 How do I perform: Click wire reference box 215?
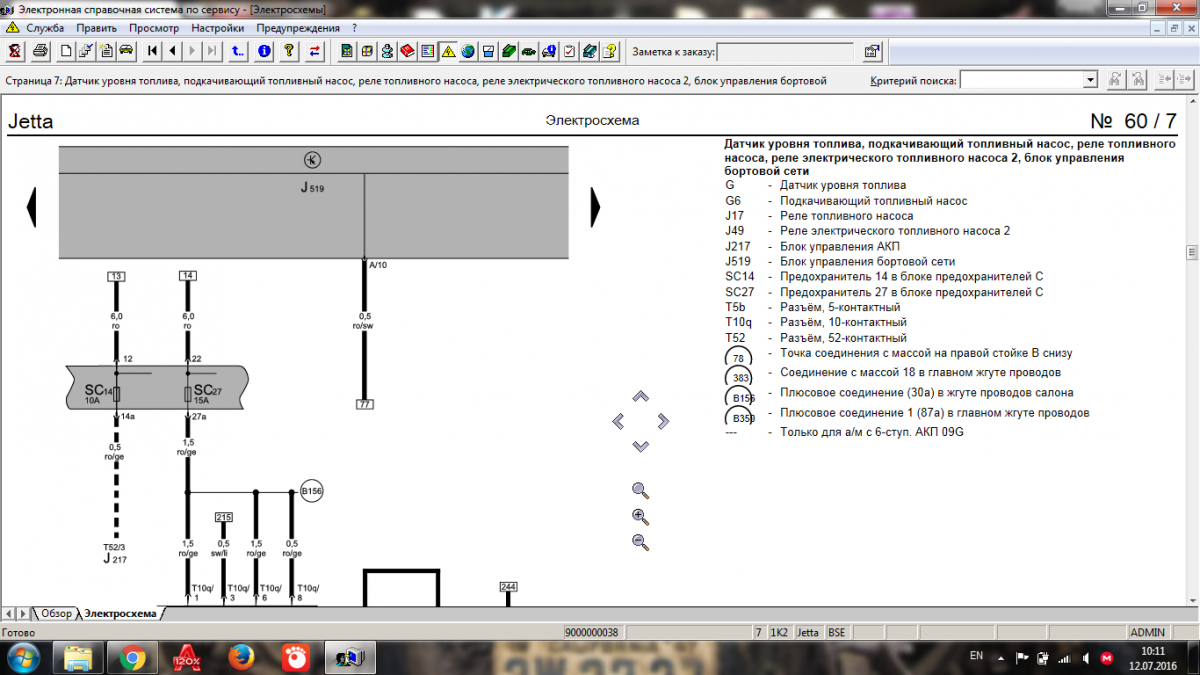tap(224, 517)
